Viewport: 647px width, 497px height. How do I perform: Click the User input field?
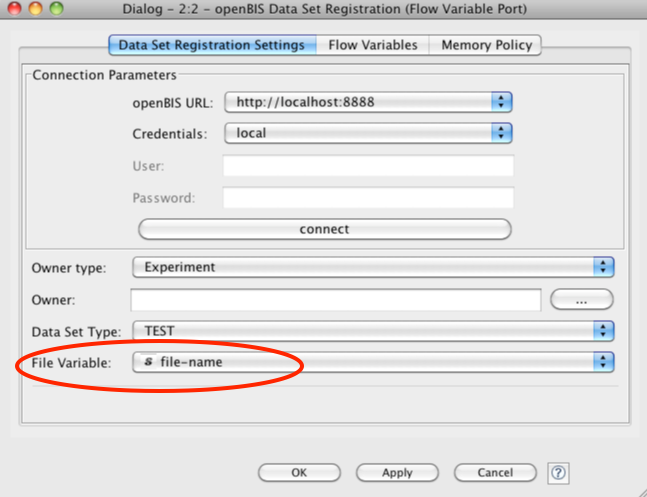click(368, 166)
